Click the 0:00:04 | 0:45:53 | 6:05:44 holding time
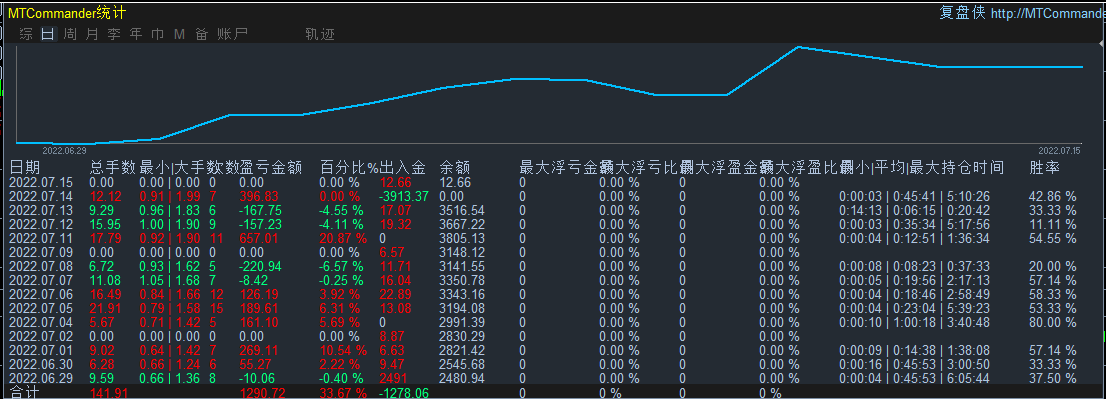Screen dimensions: 1106x399 (x=915, y=379)
